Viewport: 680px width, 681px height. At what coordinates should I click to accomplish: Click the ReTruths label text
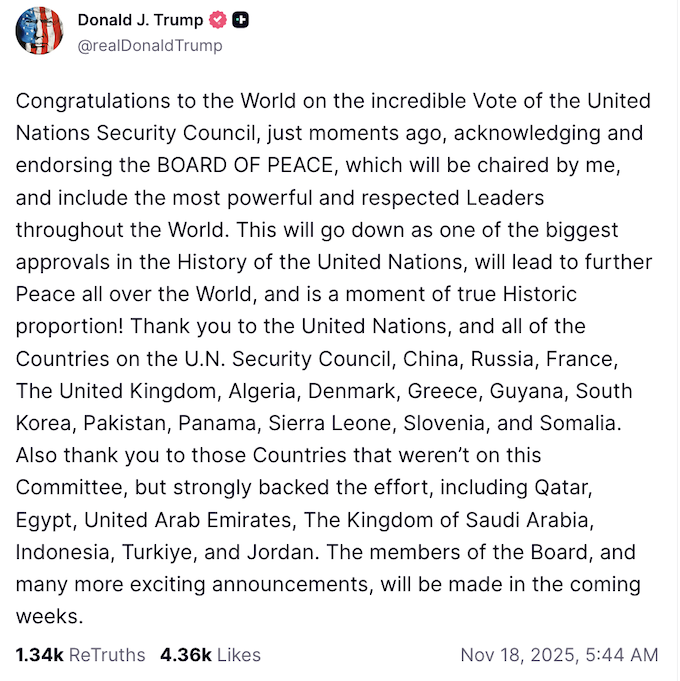pyautogui.click(x=107, y=655)
